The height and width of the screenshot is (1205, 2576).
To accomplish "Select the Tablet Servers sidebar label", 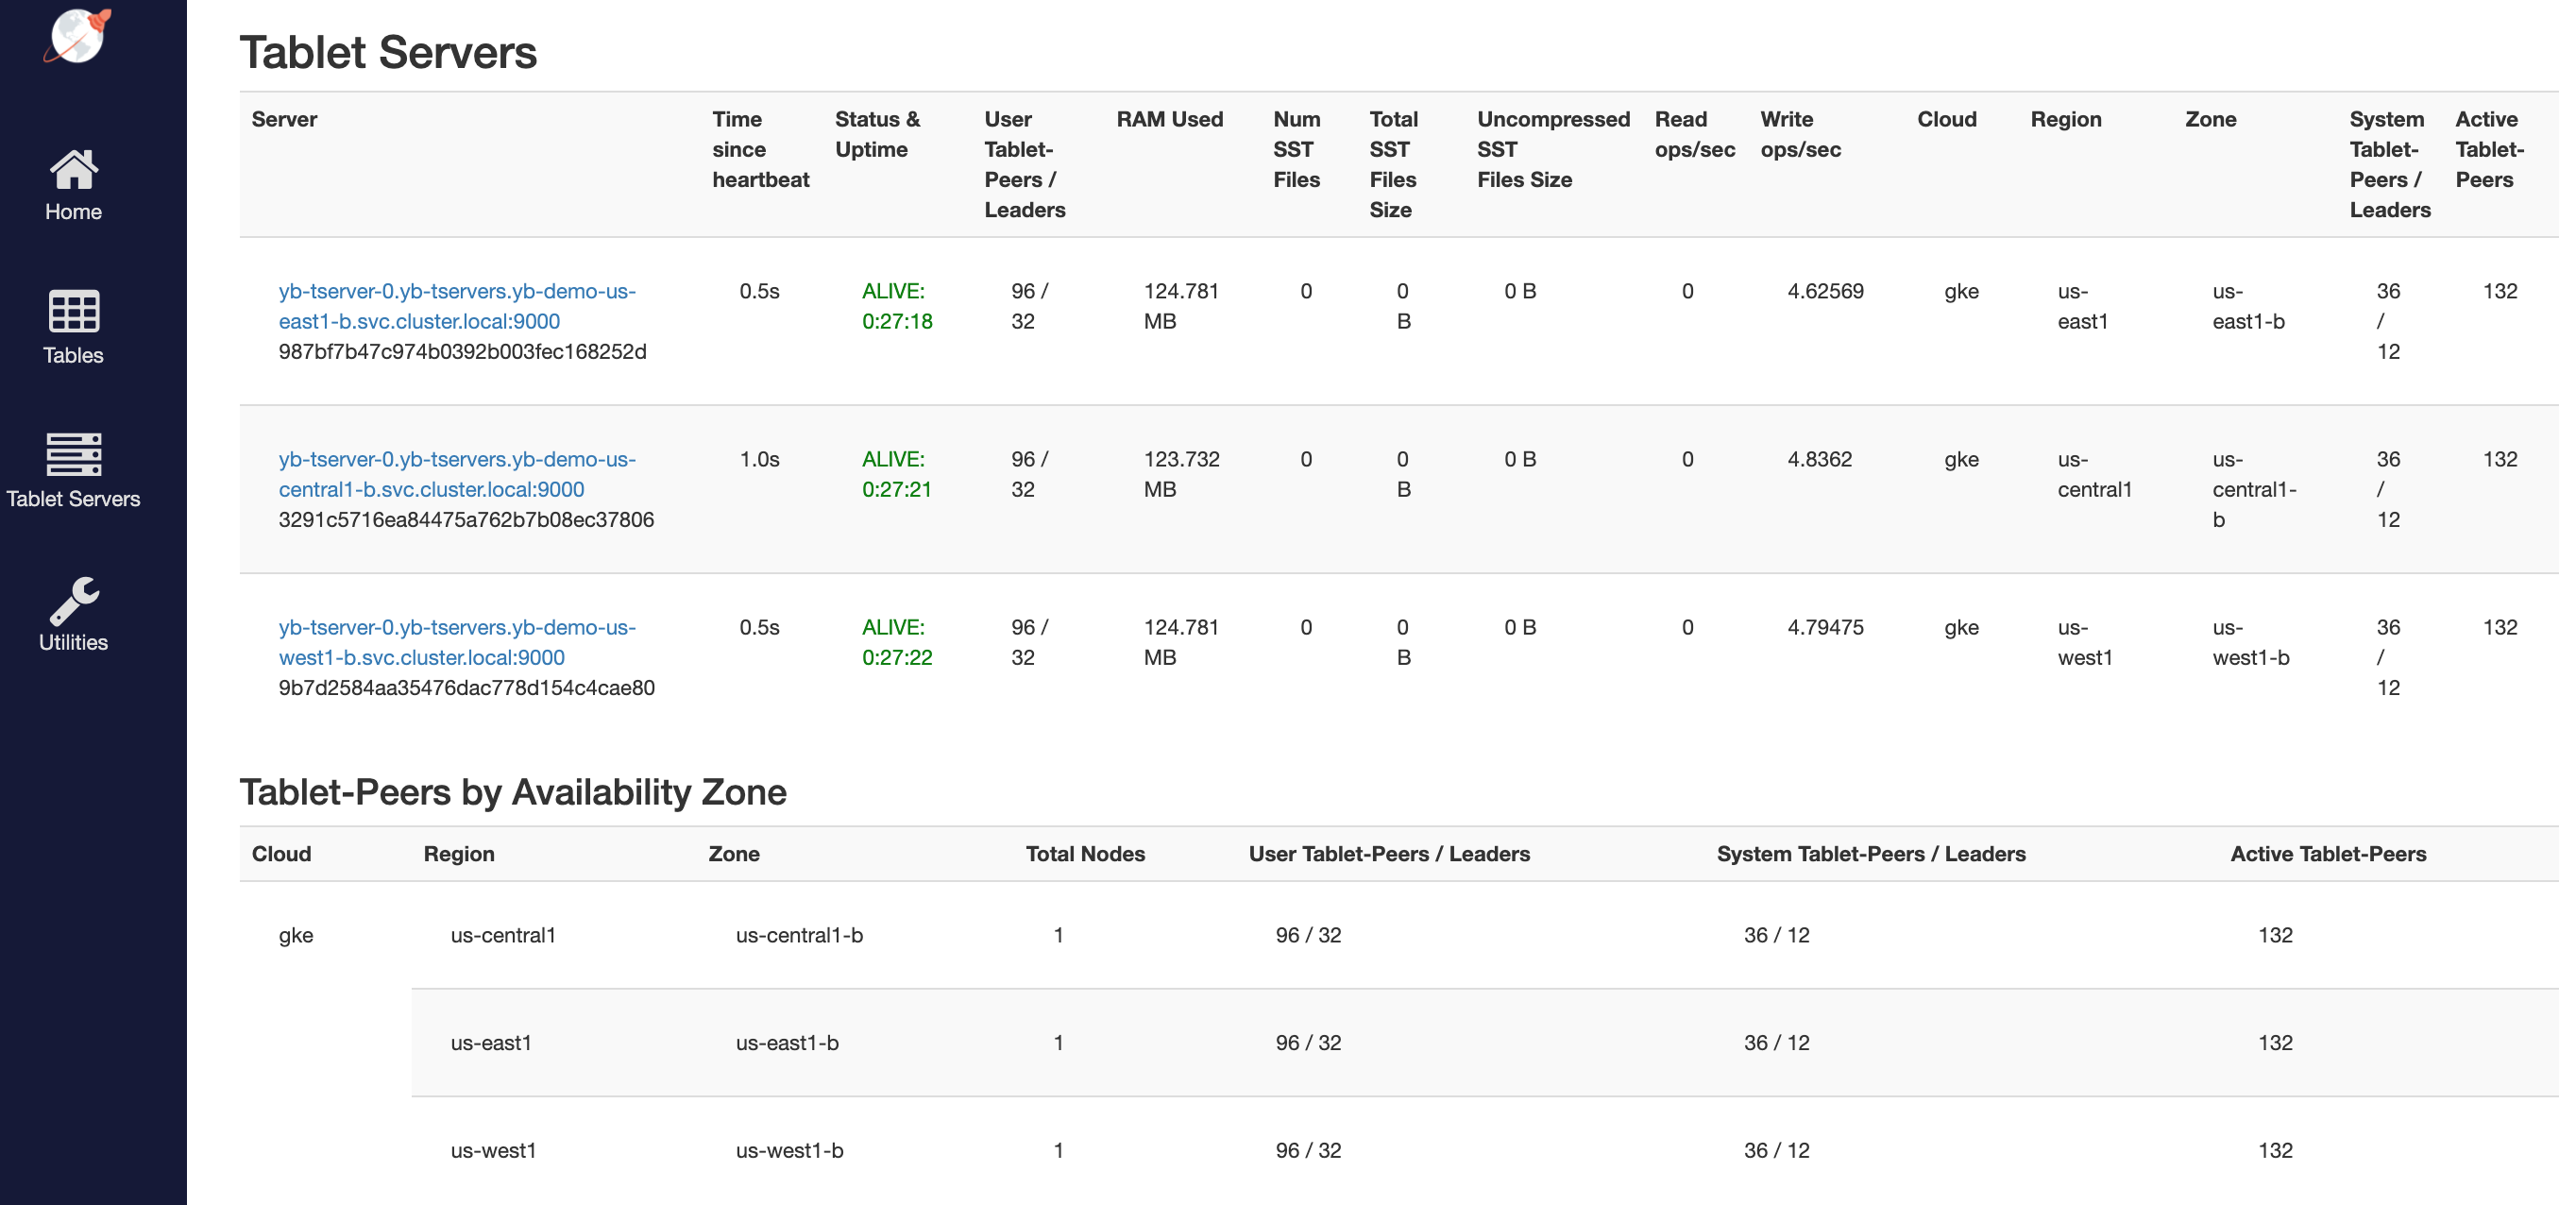I will tap(73, 498).
